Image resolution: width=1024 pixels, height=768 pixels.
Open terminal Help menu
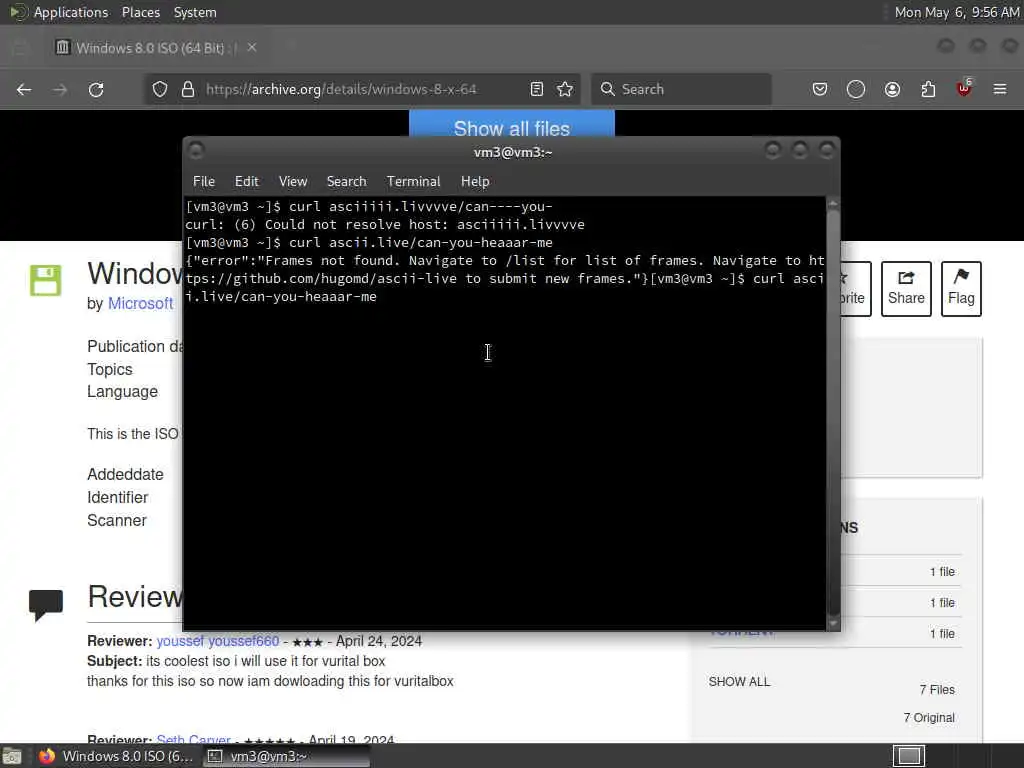coord(475,182)
